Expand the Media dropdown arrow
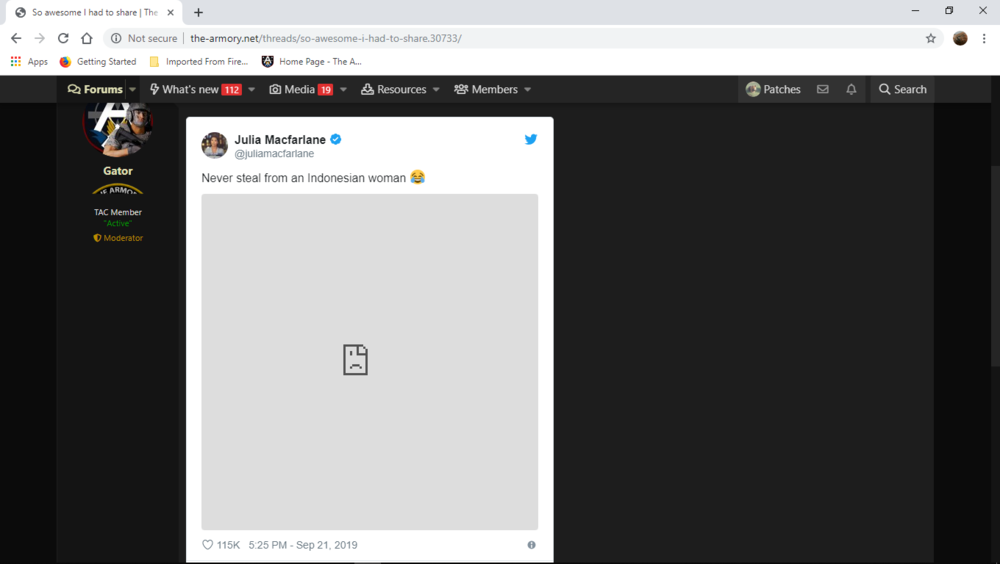 point(344,90)
